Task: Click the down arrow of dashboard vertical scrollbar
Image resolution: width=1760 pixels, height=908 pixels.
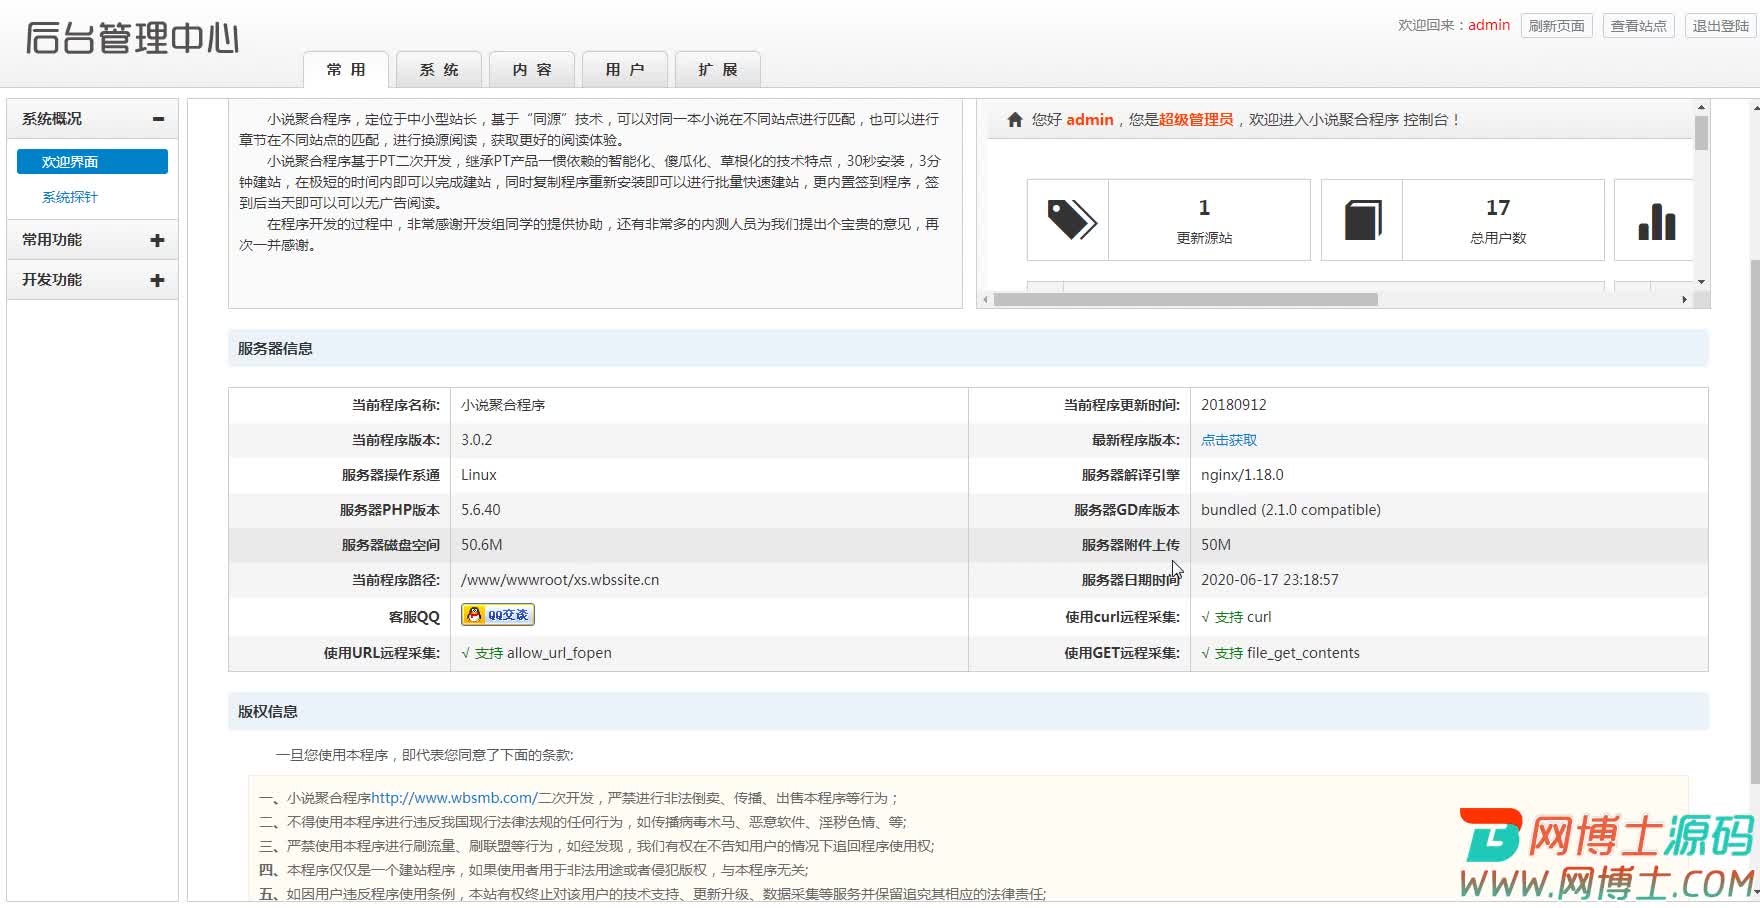Action: (1701, 282)
